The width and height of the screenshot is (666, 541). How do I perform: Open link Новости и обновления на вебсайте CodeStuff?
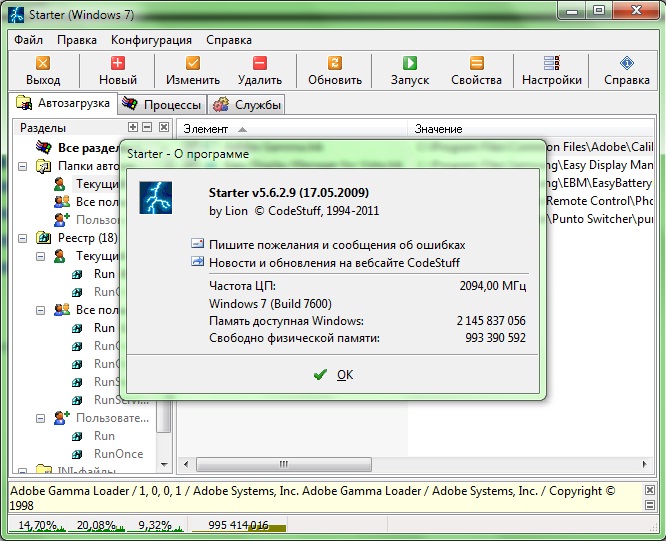point(334,263)
